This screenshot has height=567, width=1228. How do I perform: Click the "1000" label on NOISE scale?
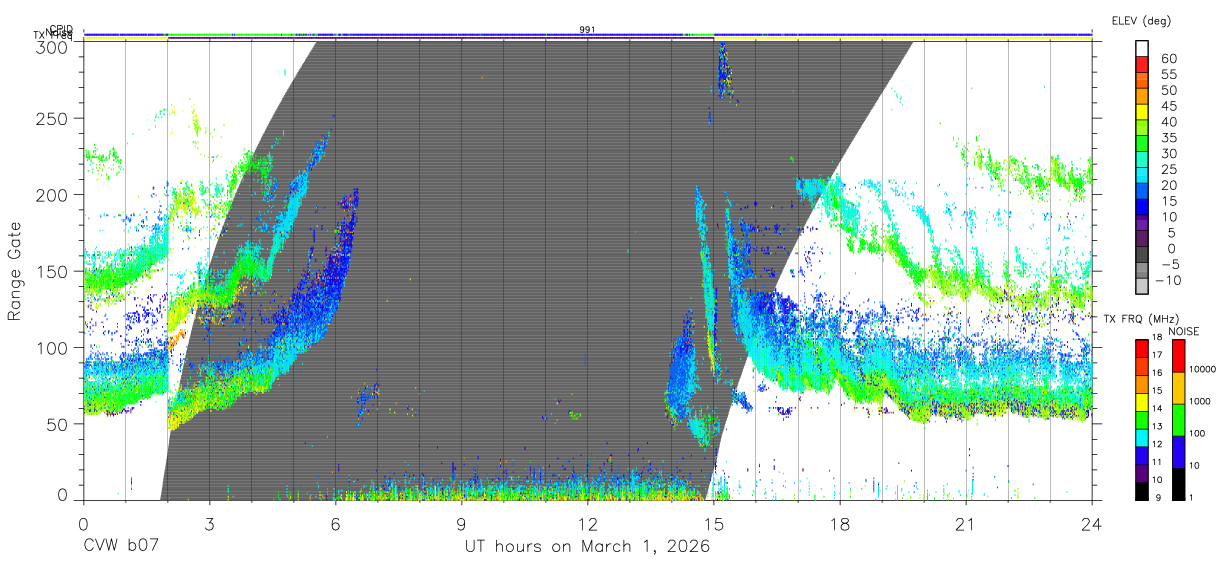[1199, 401]
